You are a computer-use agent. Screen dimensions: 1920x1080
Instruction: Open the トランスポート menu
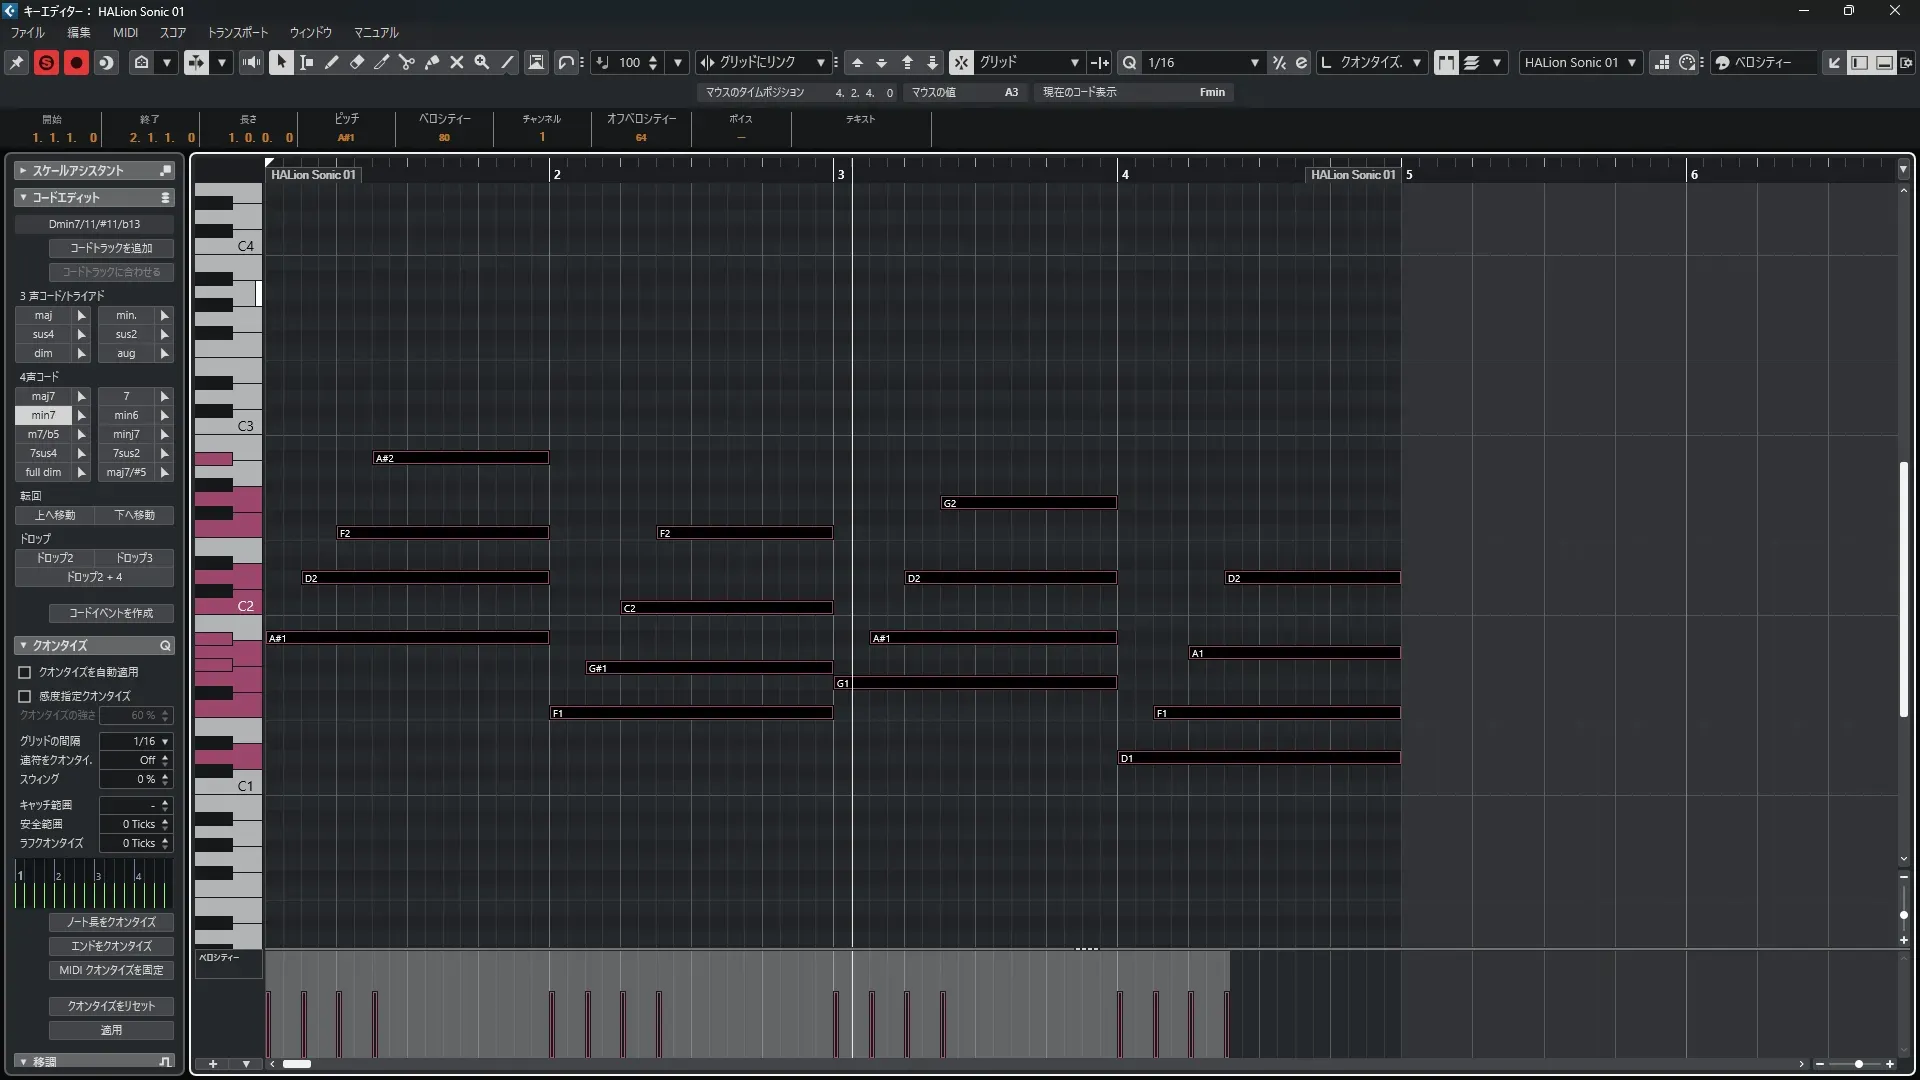click(237, 32)
